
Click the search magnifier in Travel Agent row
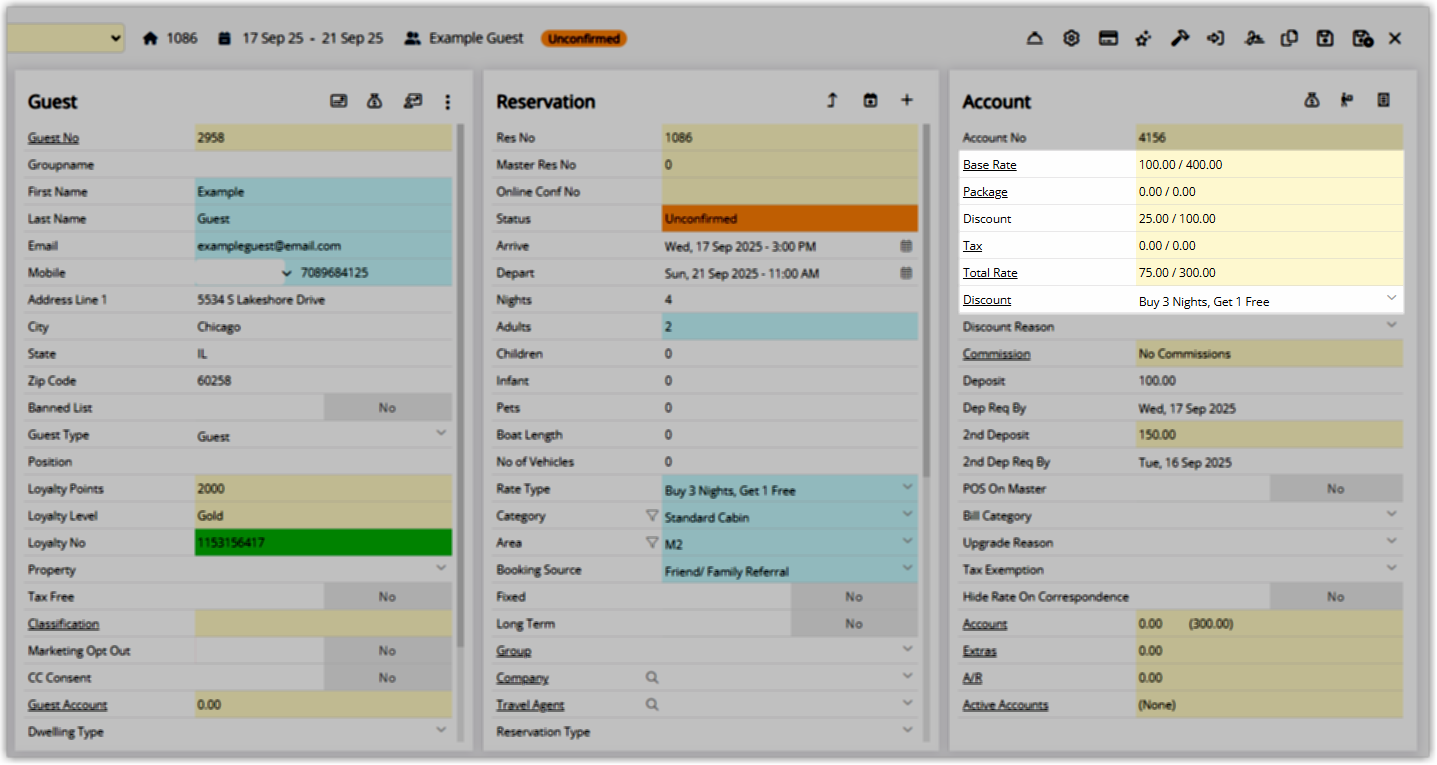652,704
